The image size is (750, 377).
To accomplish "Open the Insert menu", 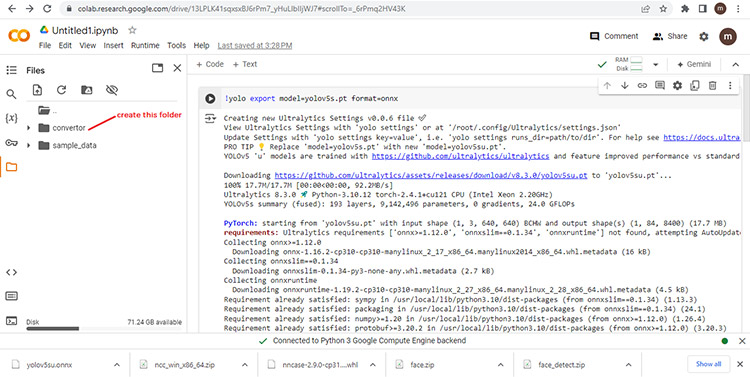I will pos(113,45).
